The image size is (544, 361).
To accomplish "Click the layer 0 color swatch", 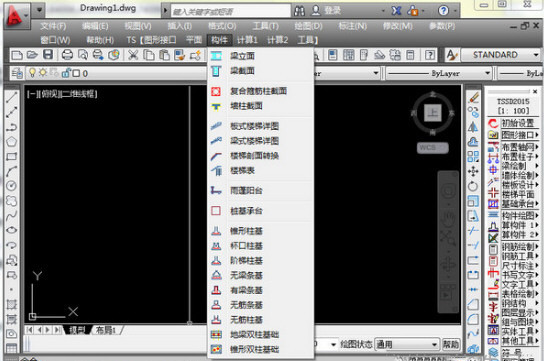I will point(76,74).
